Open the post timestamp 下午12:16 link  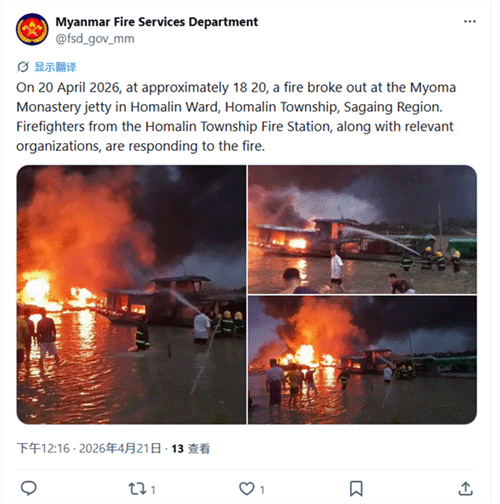pyautogui.click(x=43, y=448)
